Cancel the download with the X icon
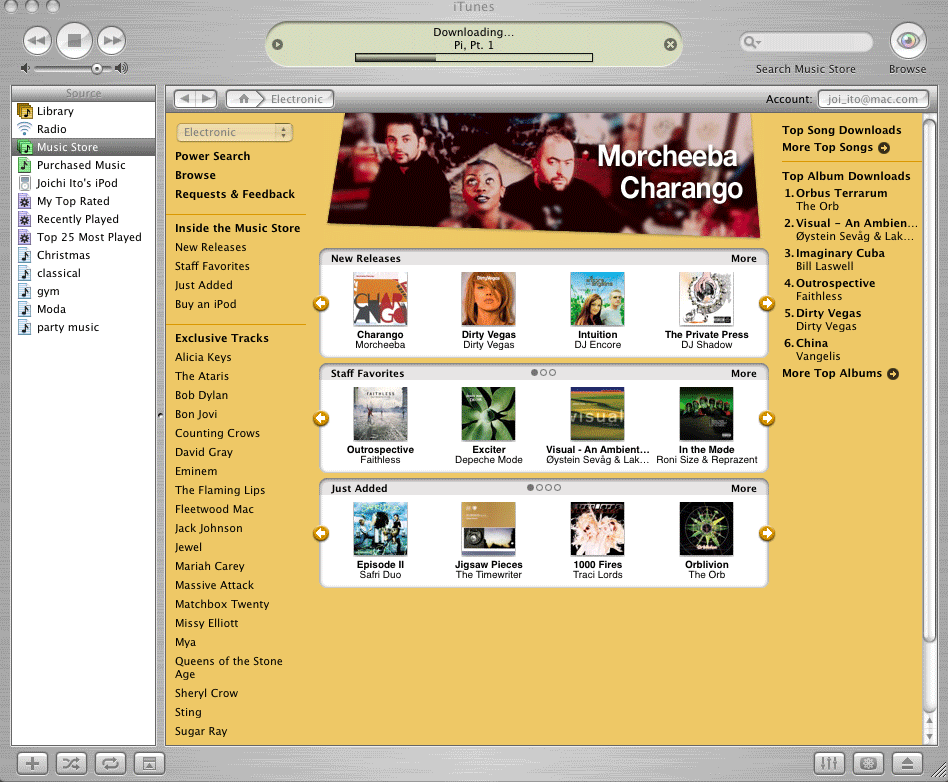The height and width of the screenshot is (782, 948). click(x=670, y=44)
